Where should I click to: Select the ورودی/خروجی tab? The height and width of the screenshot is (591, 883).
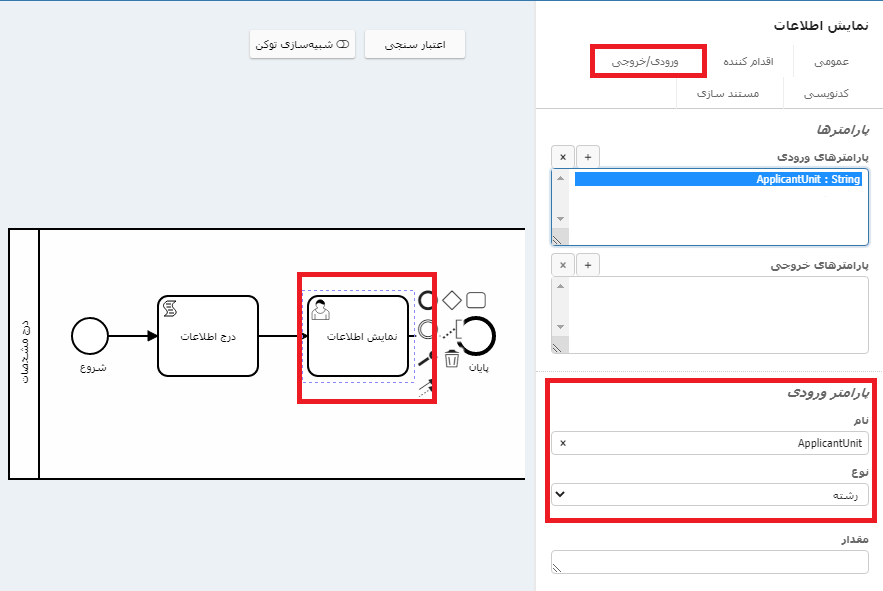(648, 62)
